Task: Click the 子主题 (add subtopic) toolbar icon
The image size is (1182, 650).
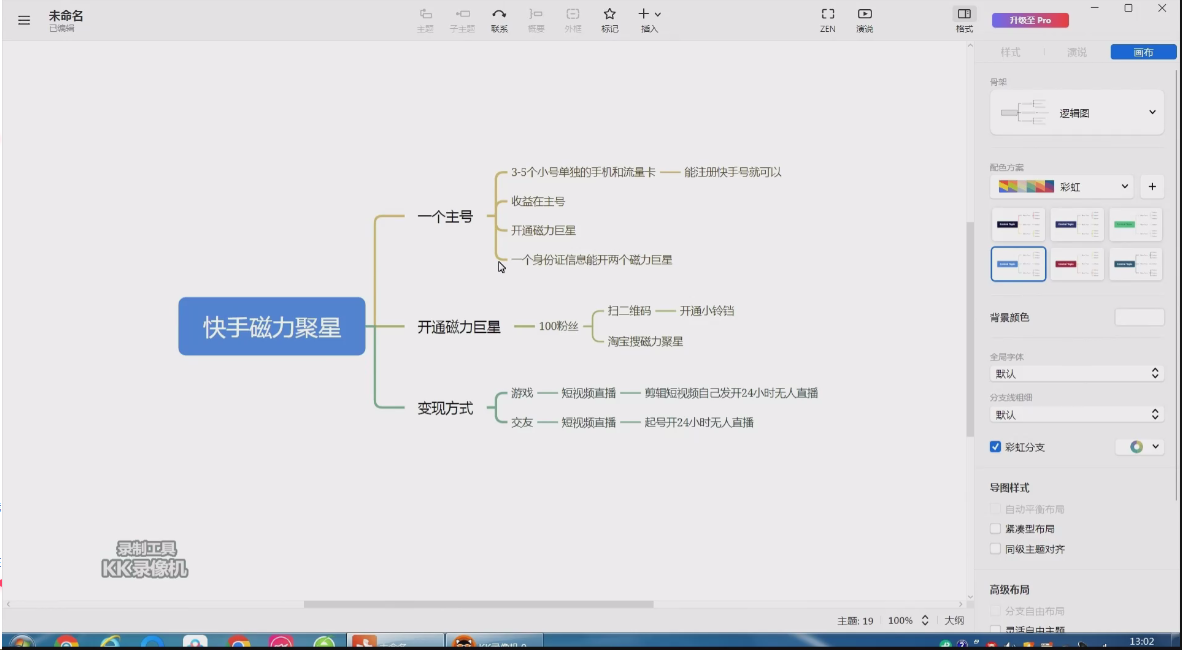Action: [x=462, y=14]
